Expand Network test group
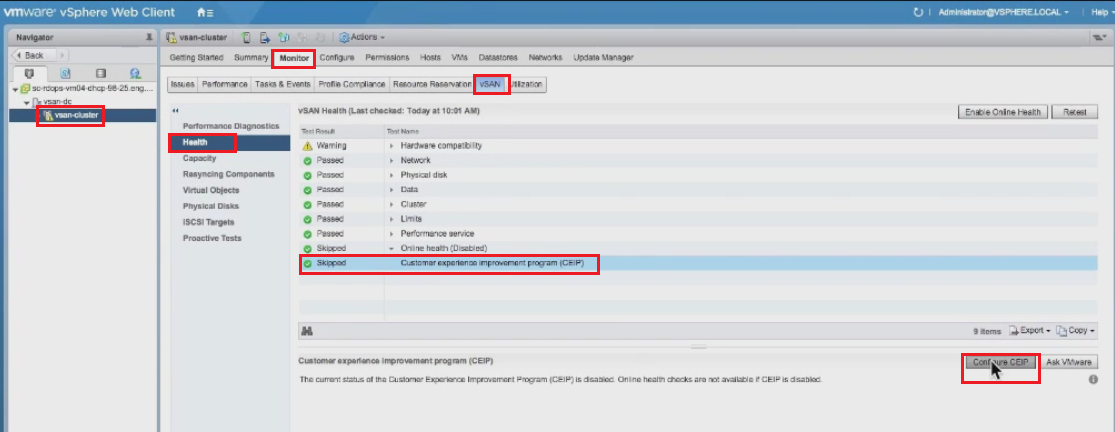 [391, 161]
